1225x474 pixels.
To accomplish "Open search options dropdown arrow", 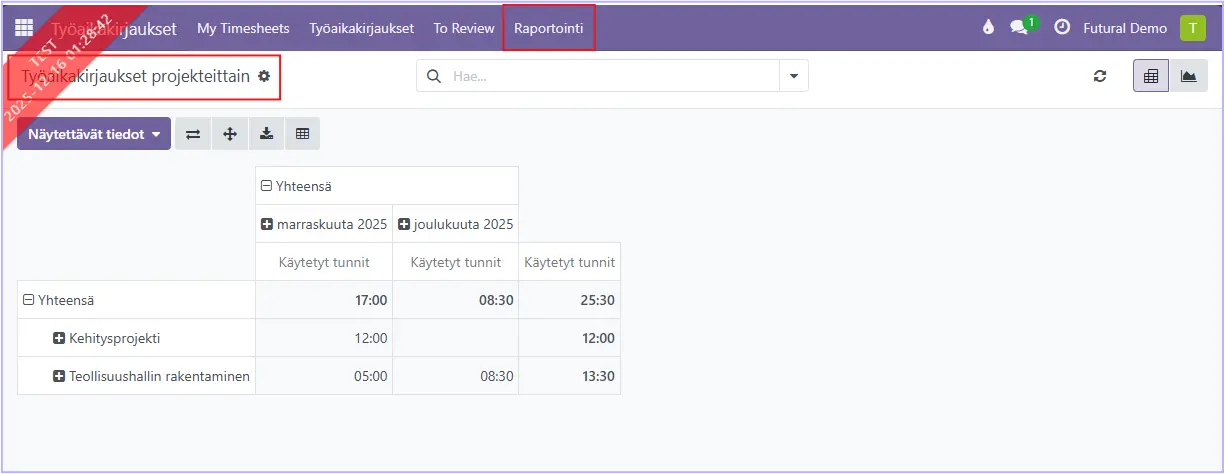I will pyautogui.click(x=794, y=76).
